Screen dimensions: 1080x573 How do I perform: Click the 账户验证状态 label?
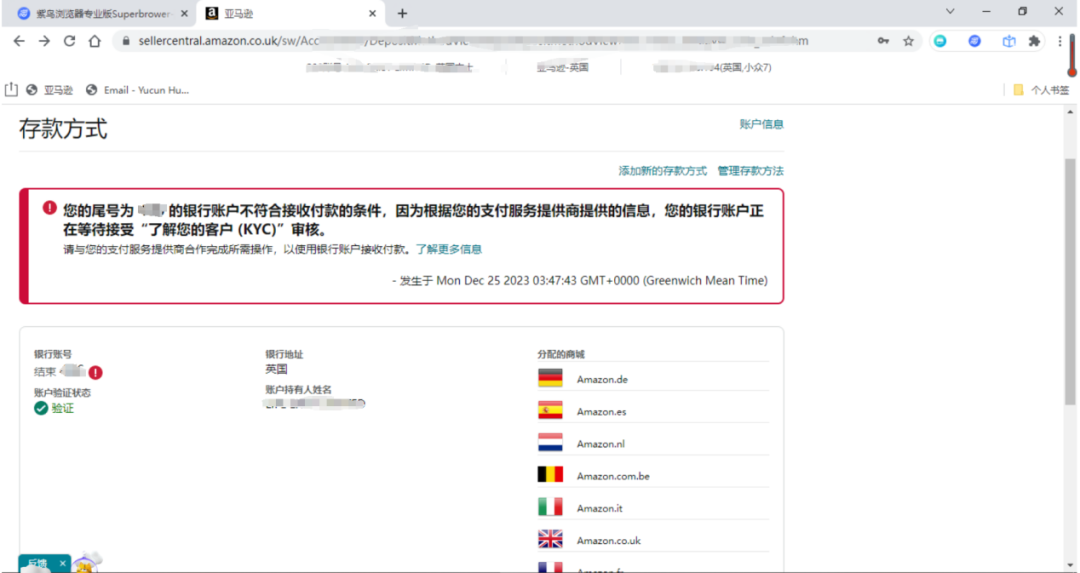click(62, 393)
